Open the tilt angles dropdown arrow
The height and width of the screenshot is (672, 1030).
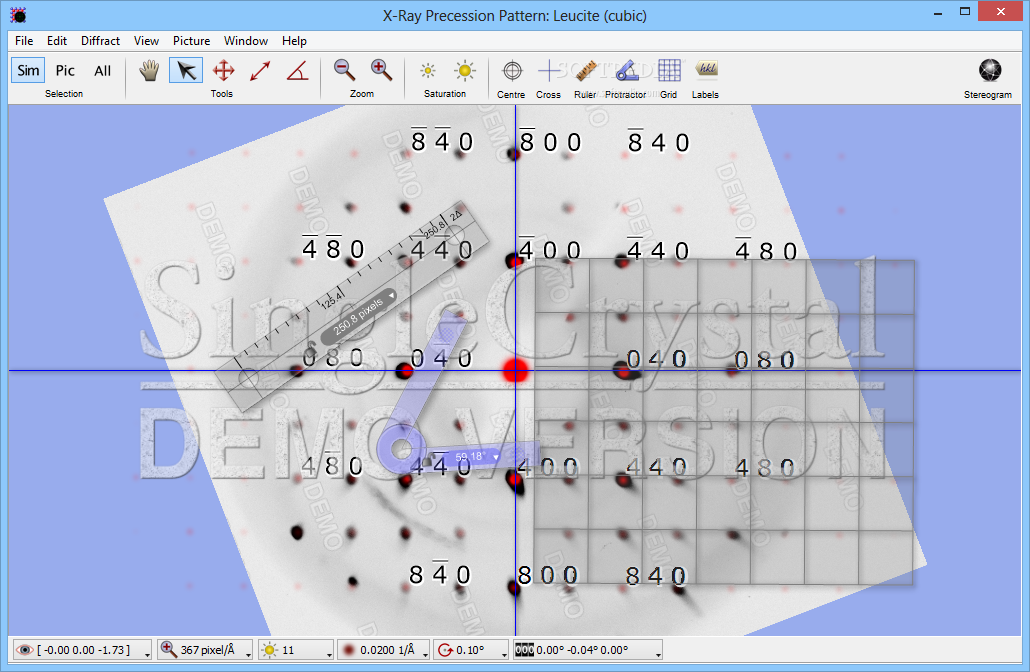[658, 654]
